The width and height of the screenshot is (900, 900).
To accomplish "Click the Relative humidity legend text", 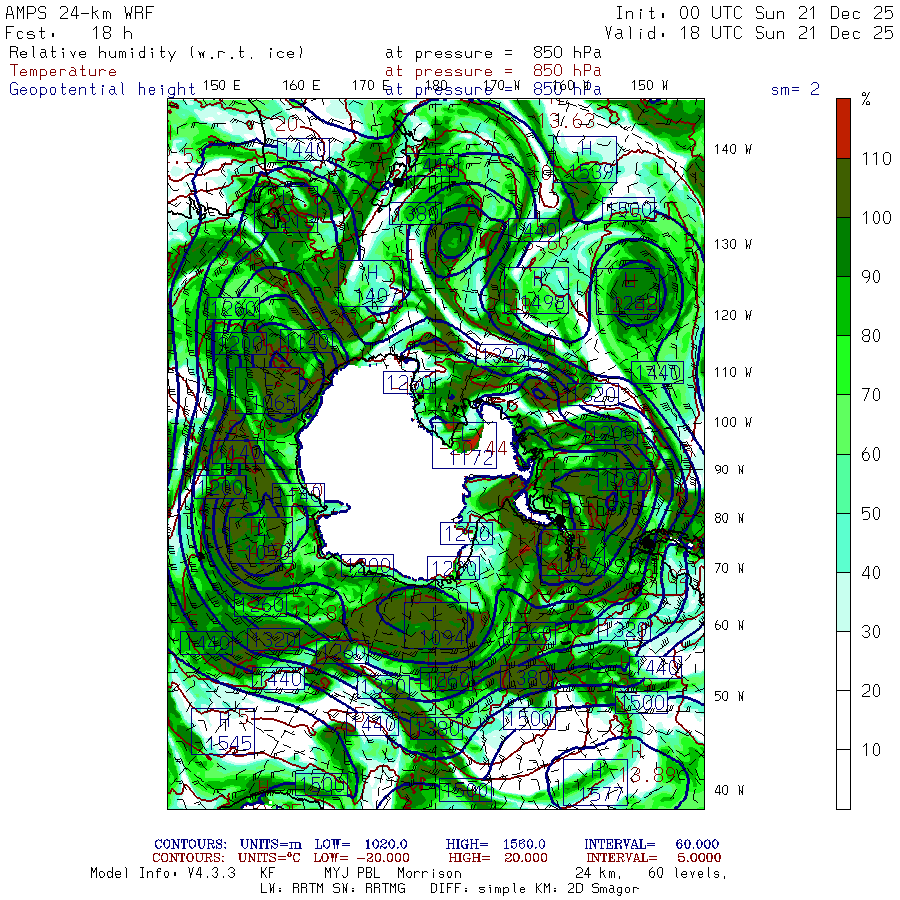I will (x=156, y=52).
